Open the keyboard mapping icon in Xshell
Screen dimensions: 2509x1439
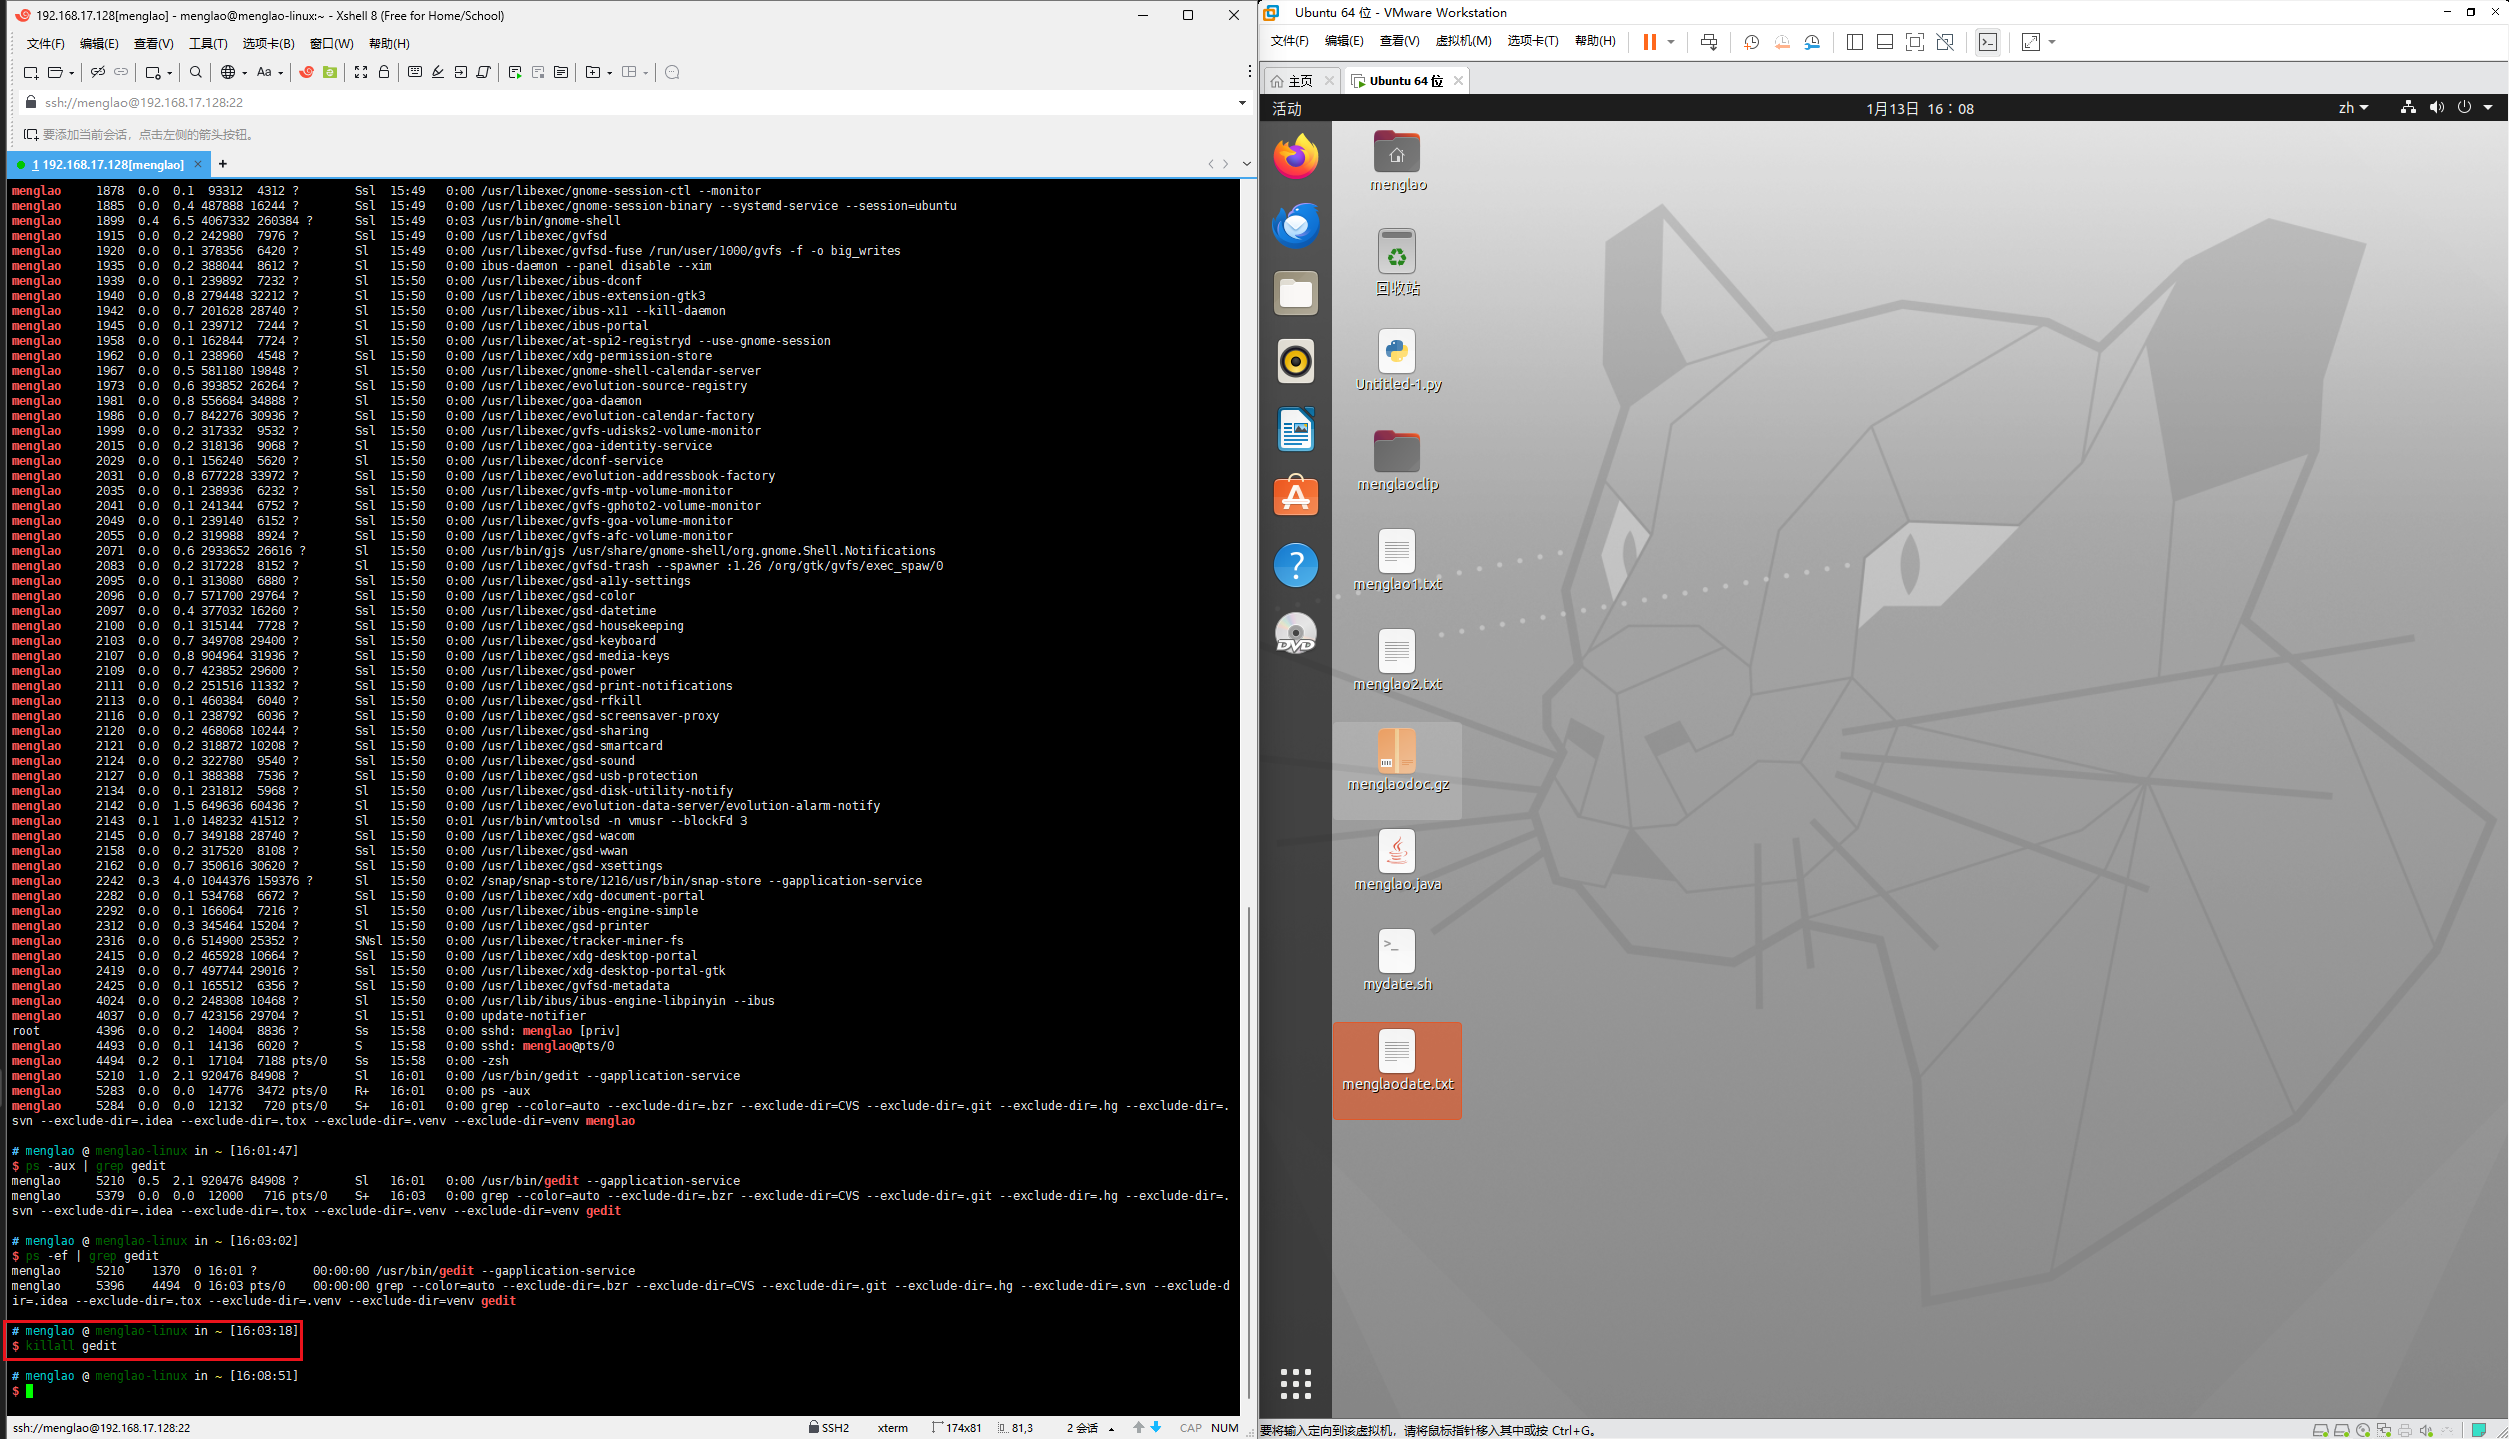point(415,72)
